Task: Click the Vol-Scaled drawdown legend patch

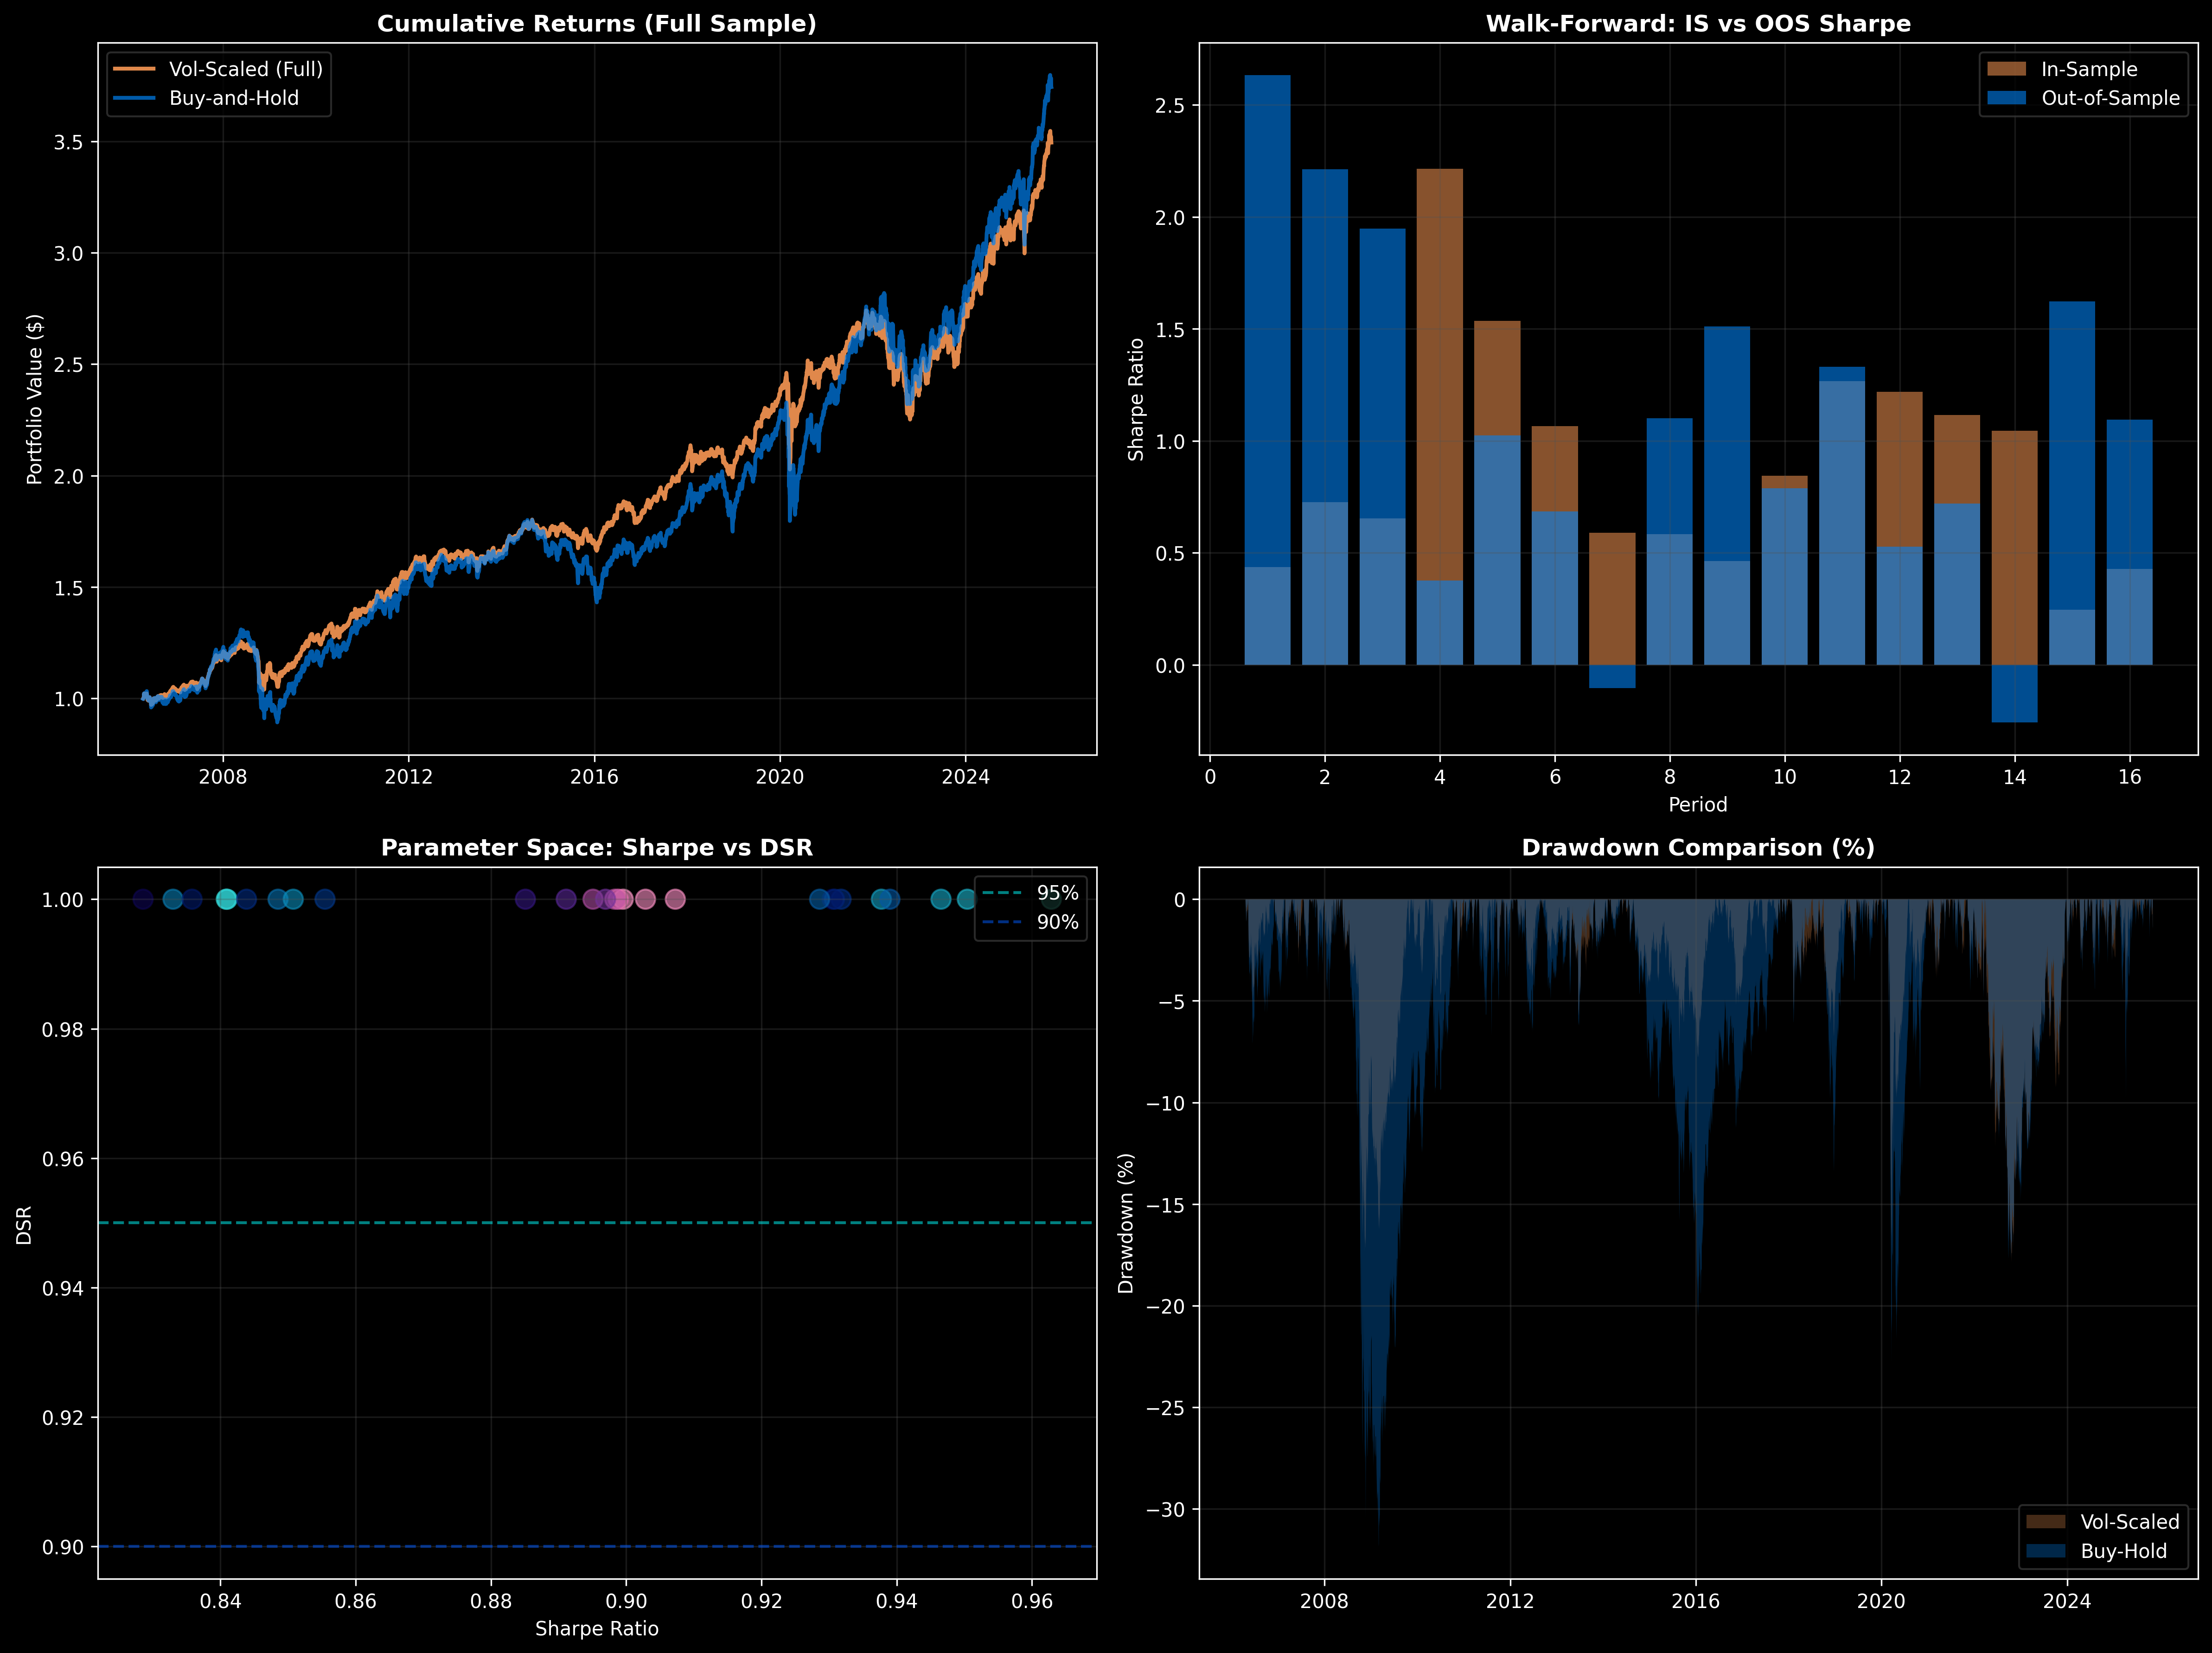Action: pos(2046,1522)
